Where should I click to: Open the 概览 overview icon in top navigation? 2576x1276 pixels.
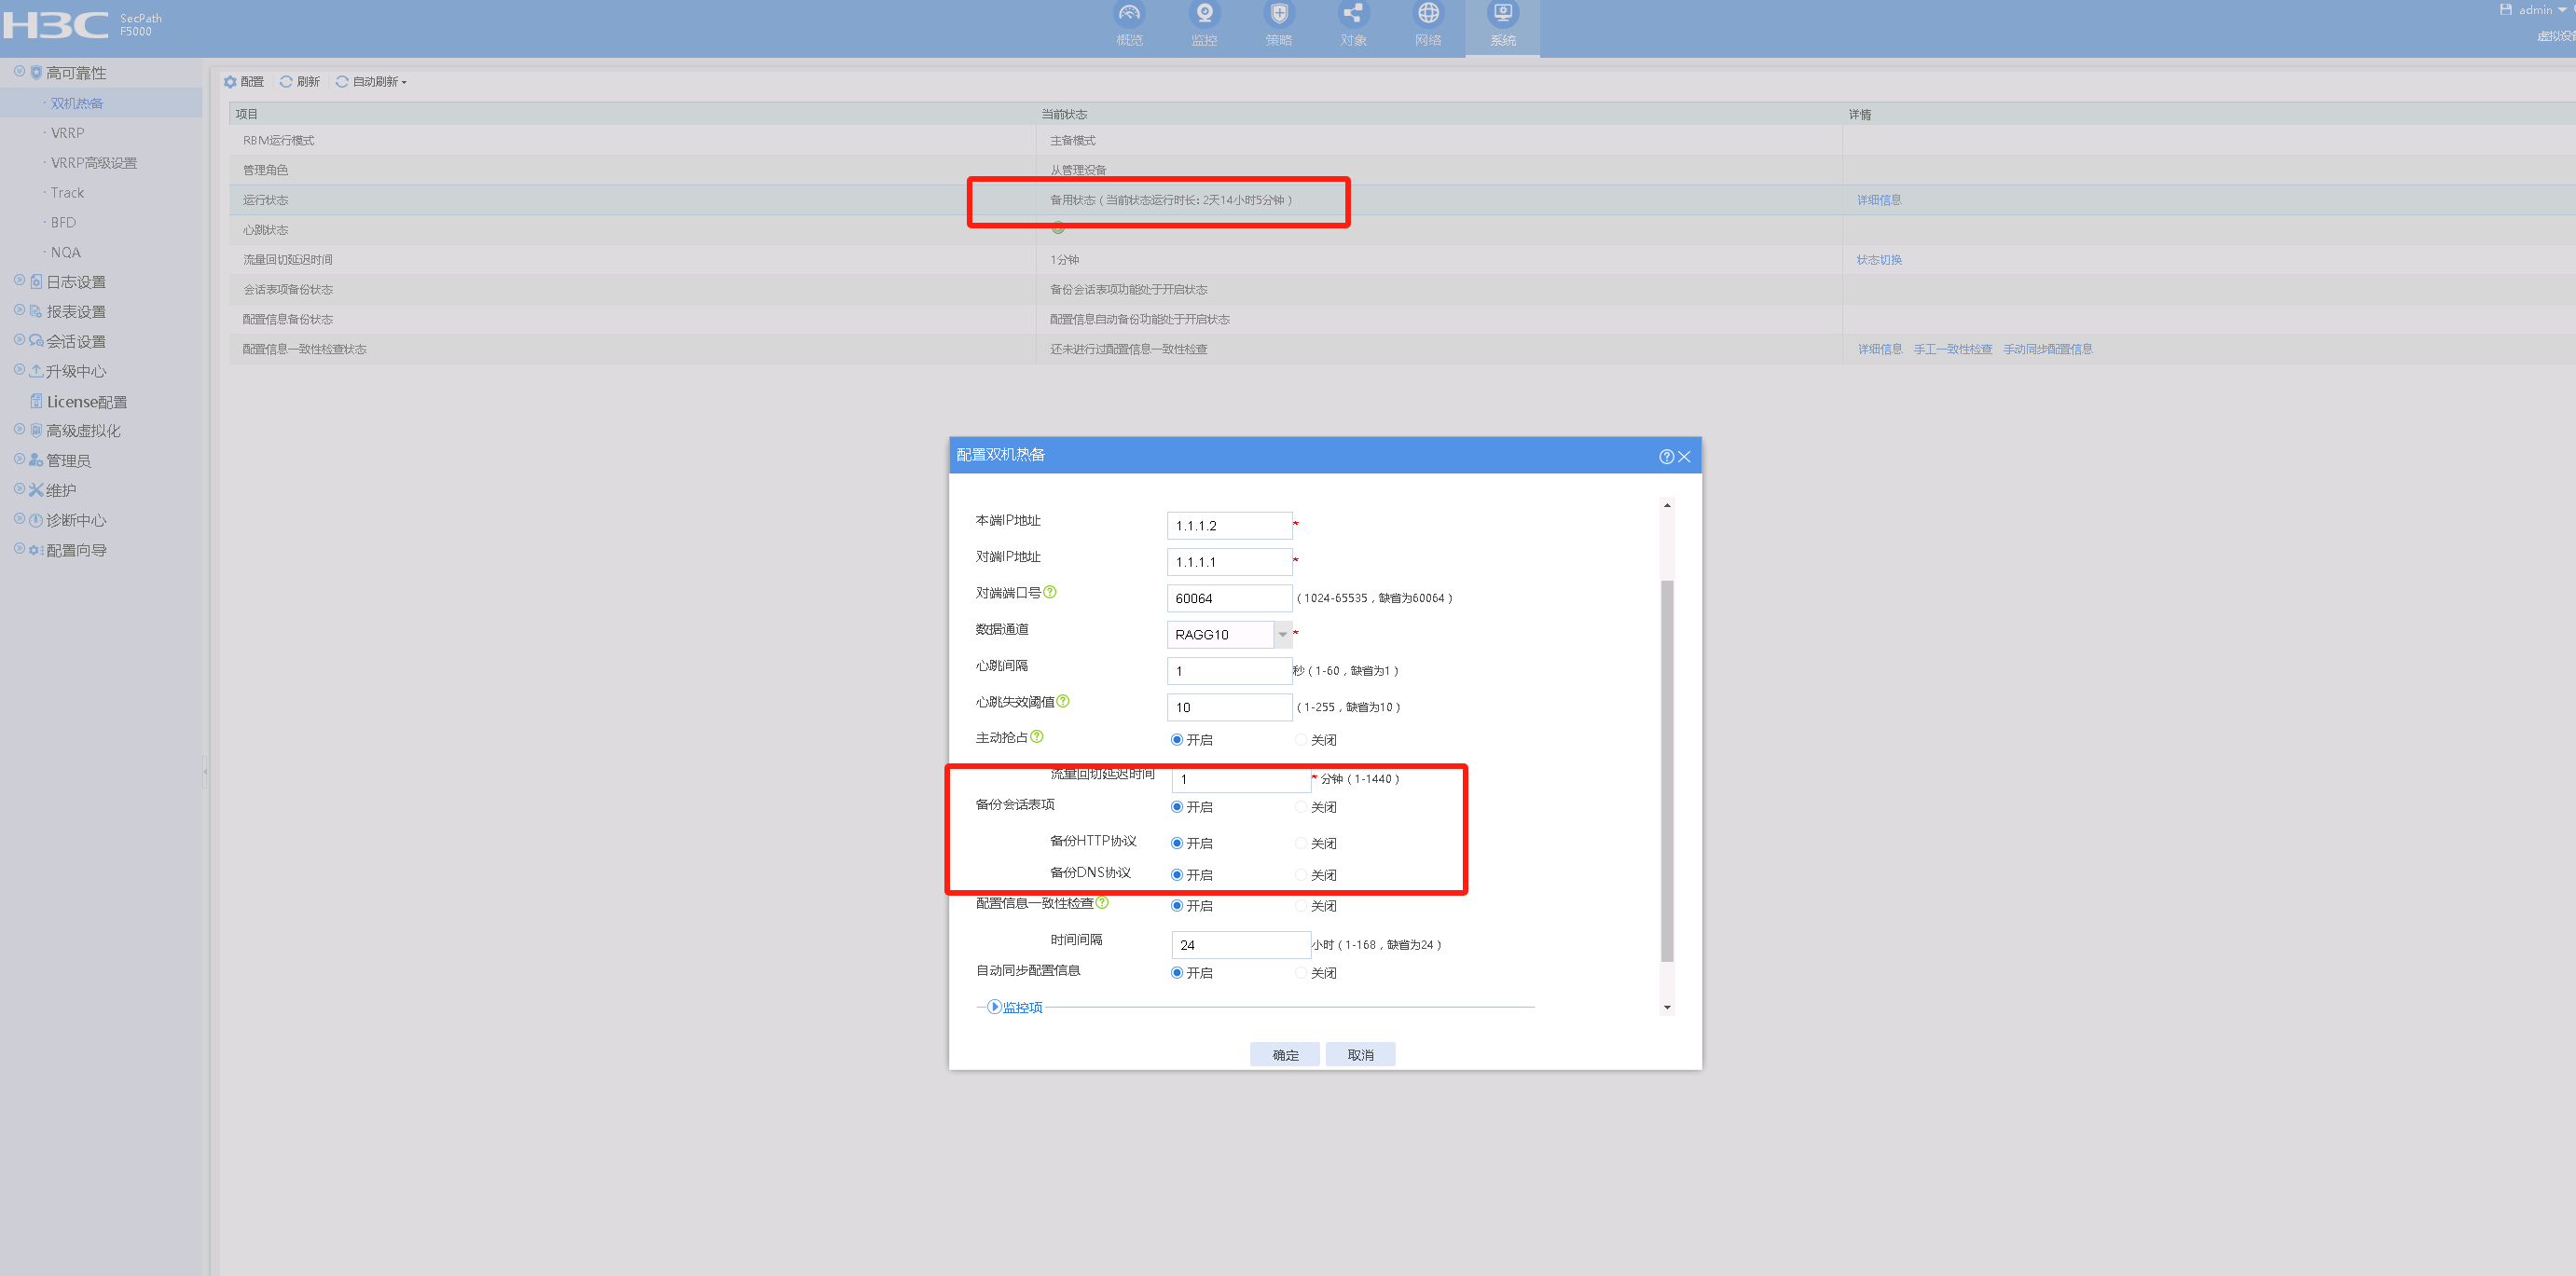[x=1128, y=14]
